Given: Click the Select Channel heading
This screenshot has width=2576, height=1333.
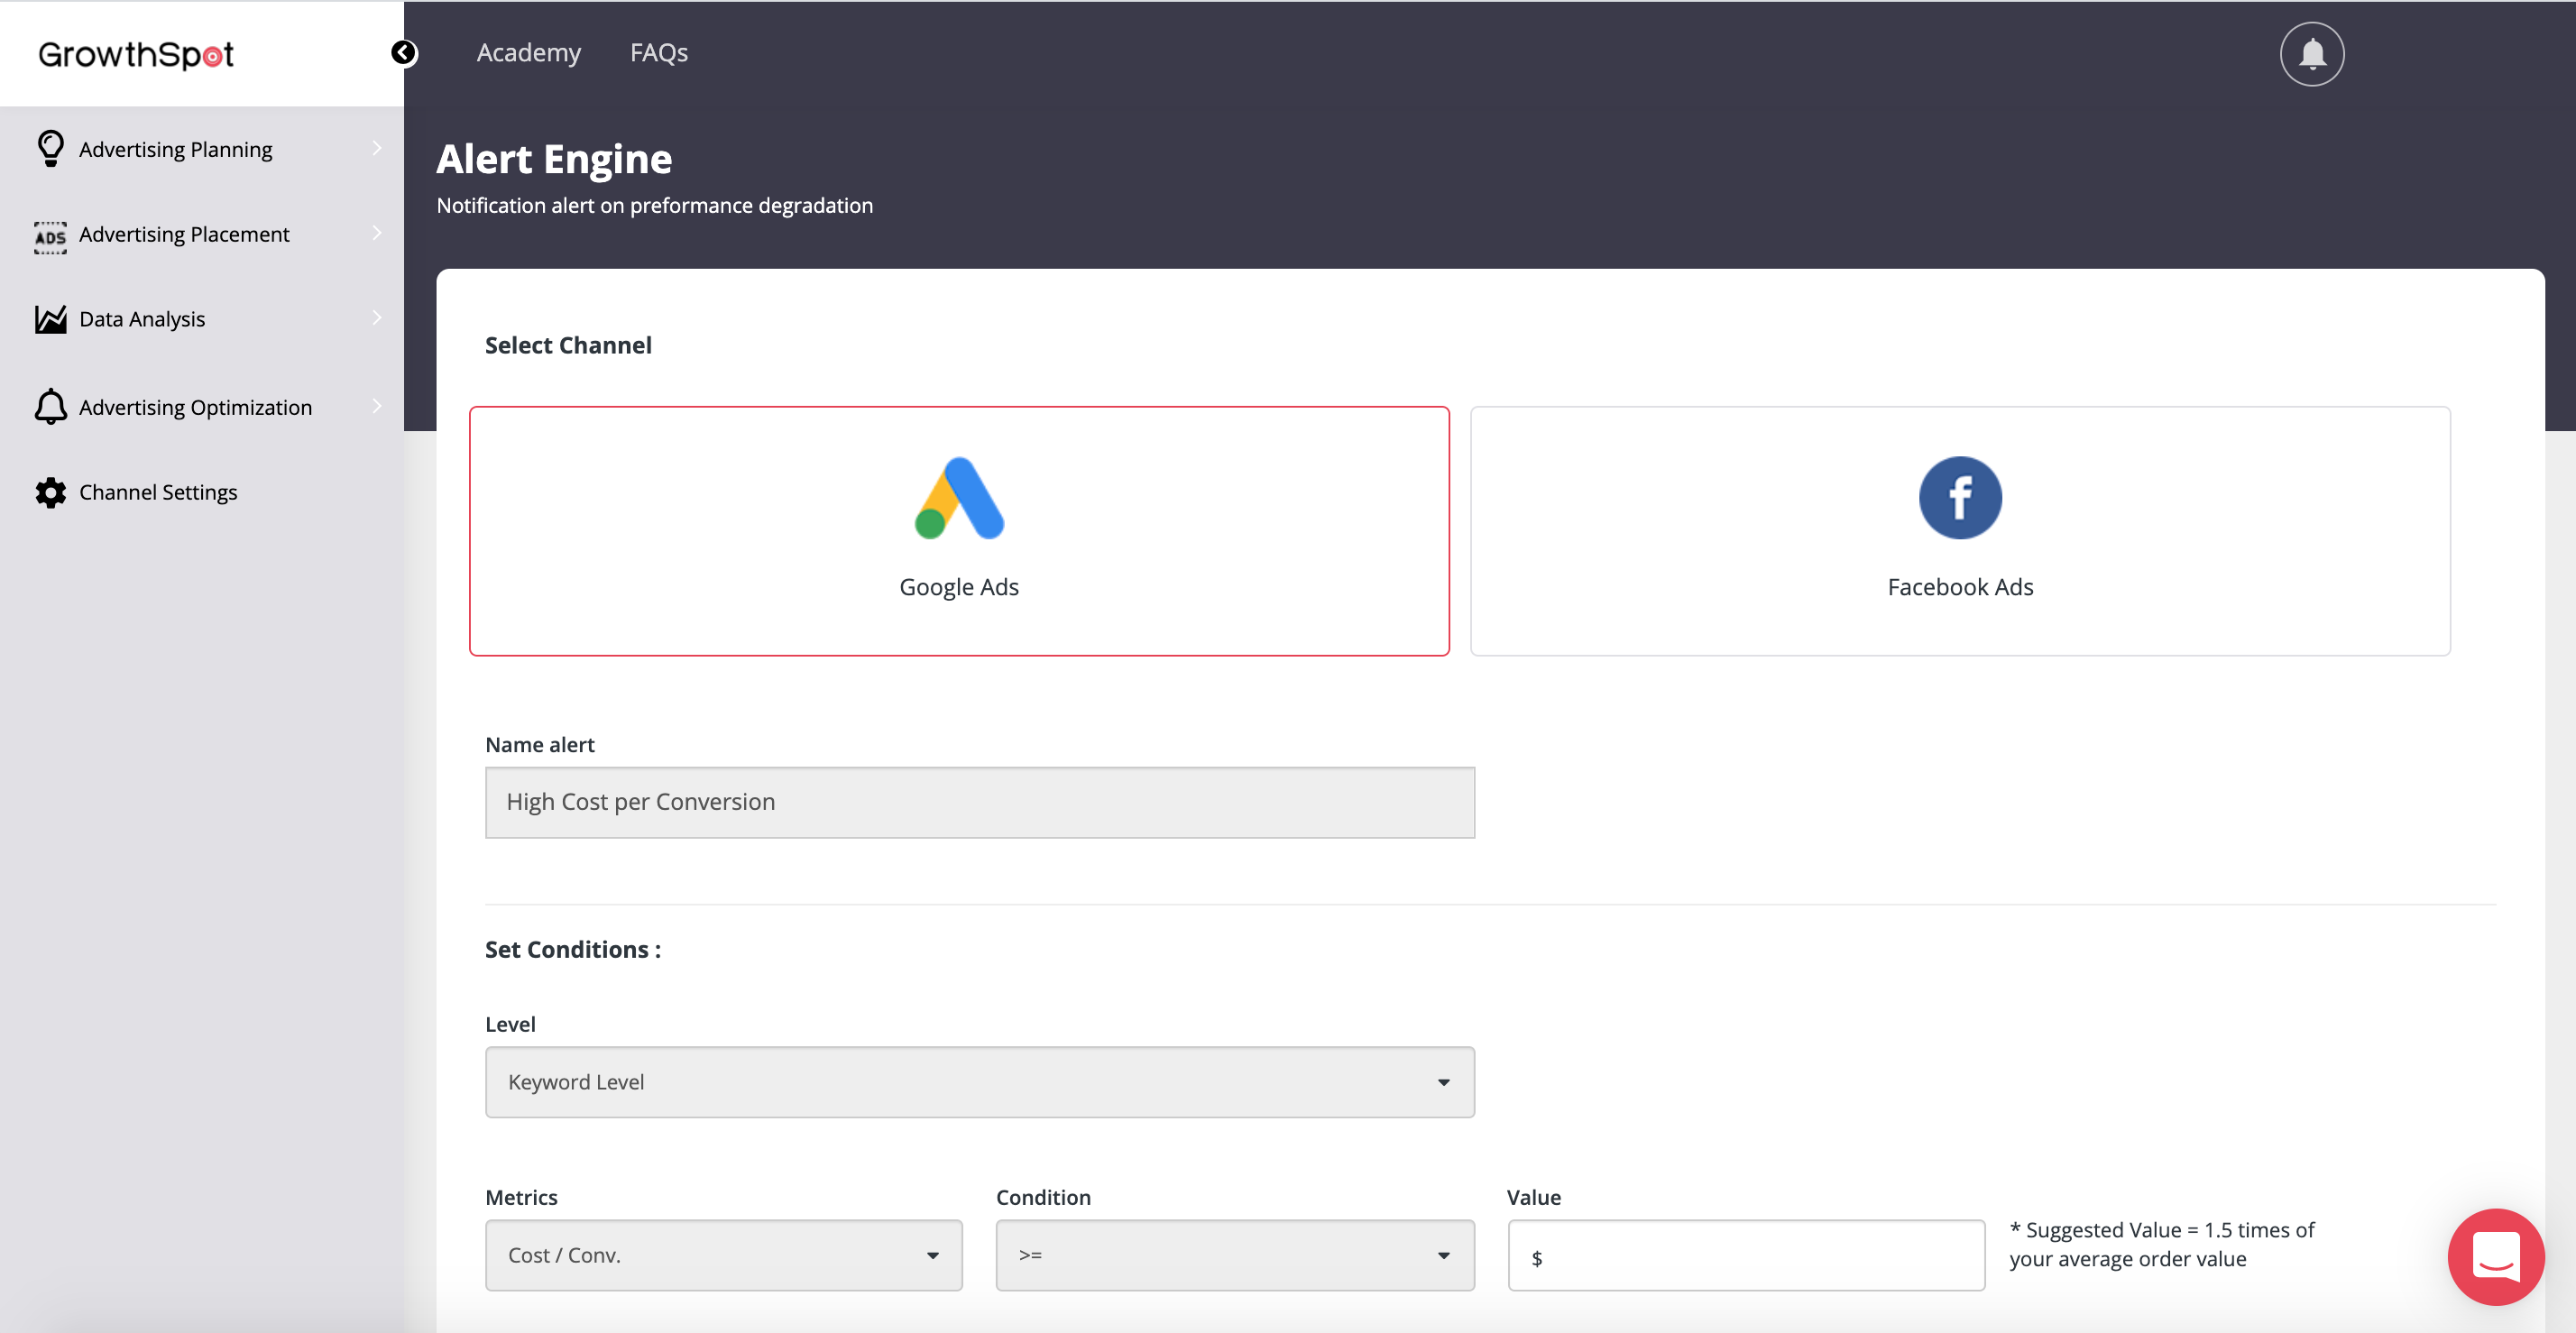Looking at the screenshot, I should [568, 345].
